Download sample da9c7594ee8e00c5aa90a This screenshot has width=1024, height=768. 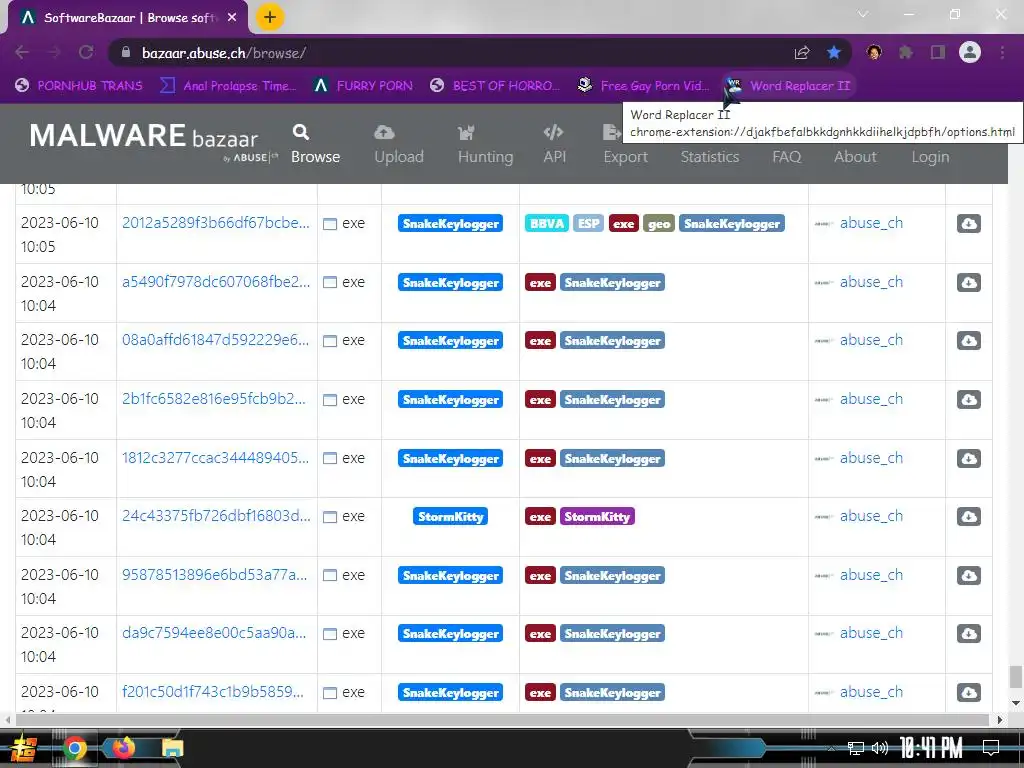(968, 633)
